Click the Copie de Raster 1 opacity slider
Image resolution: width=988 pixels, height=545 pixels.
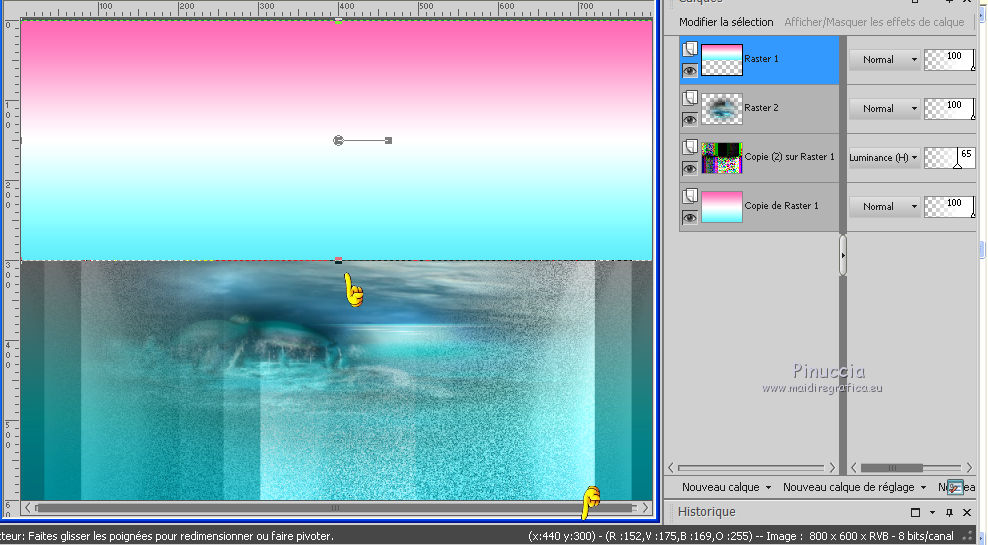point(950,207)
